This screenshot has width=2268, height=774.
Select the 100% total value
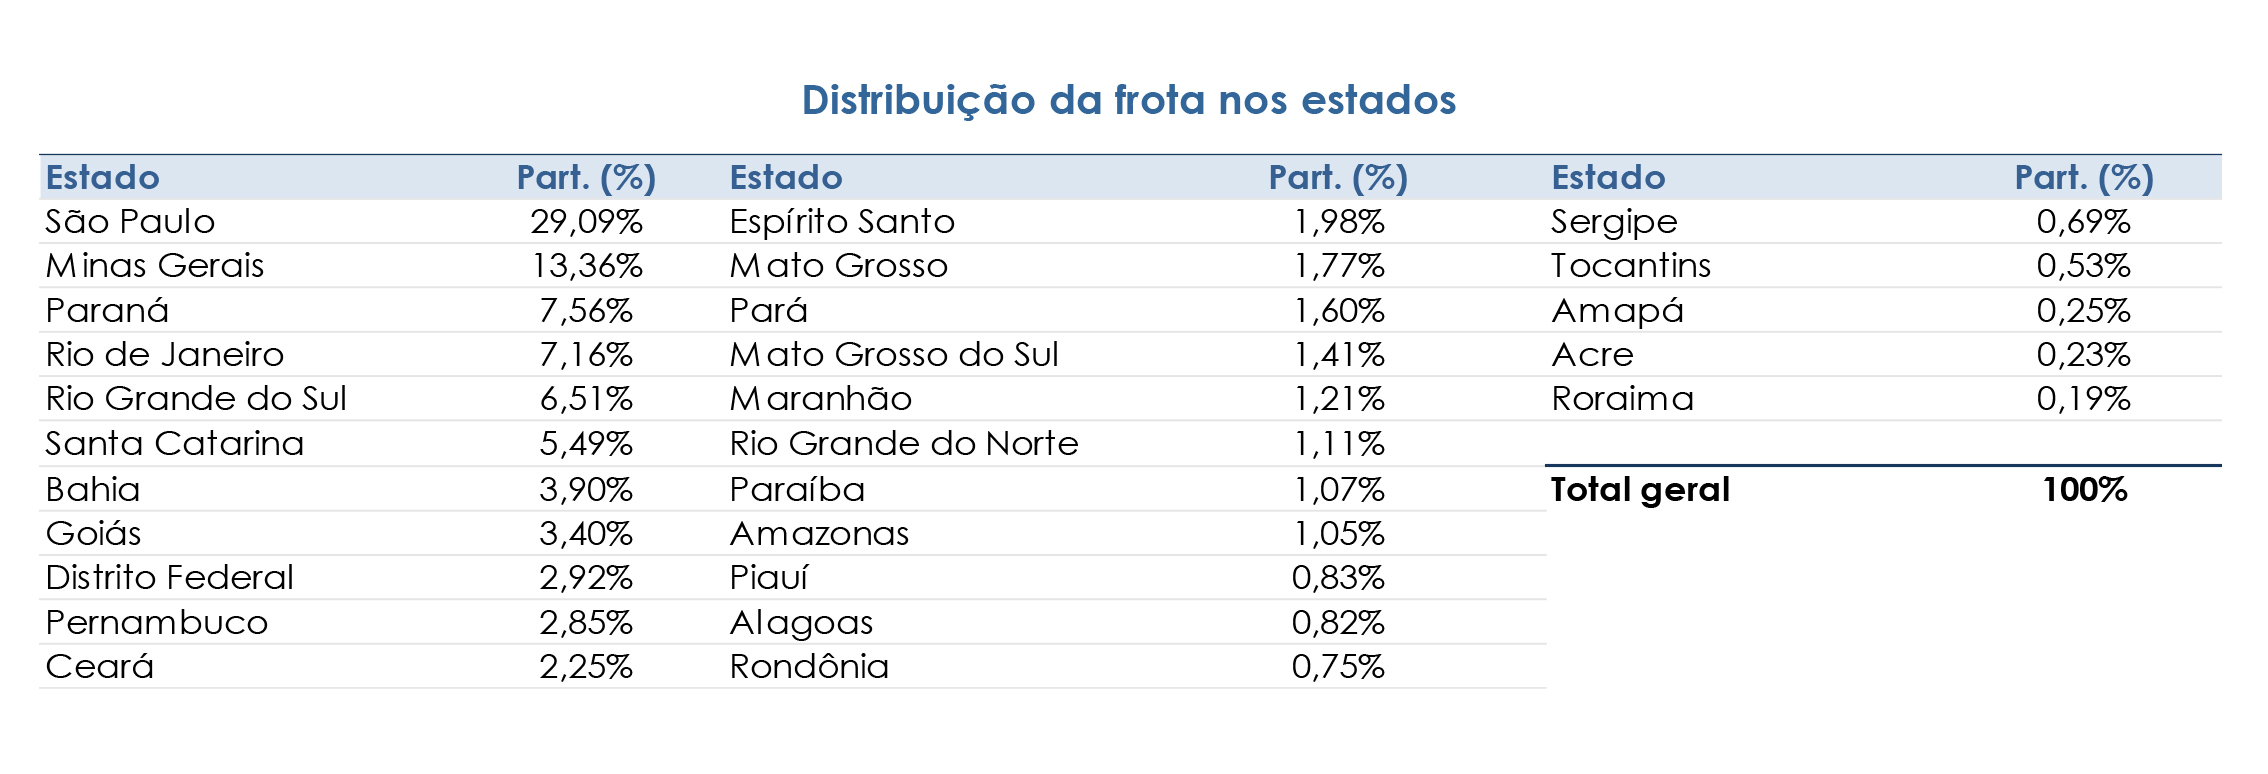click(x=2085, y=490)
